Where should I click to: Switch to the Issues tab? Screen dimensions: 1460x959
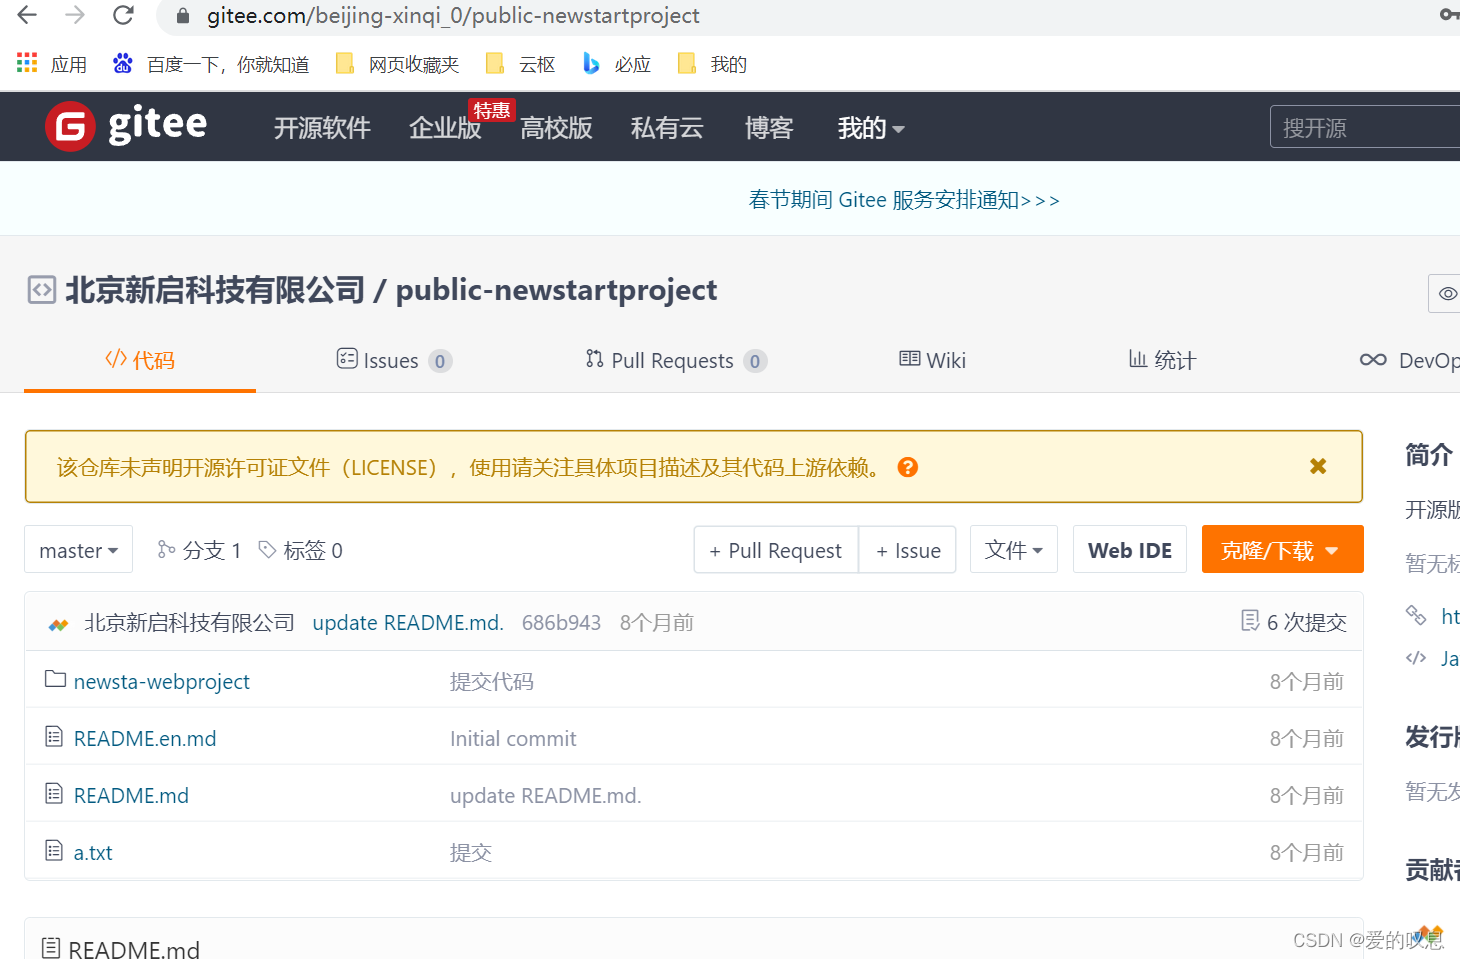[394, 360]
